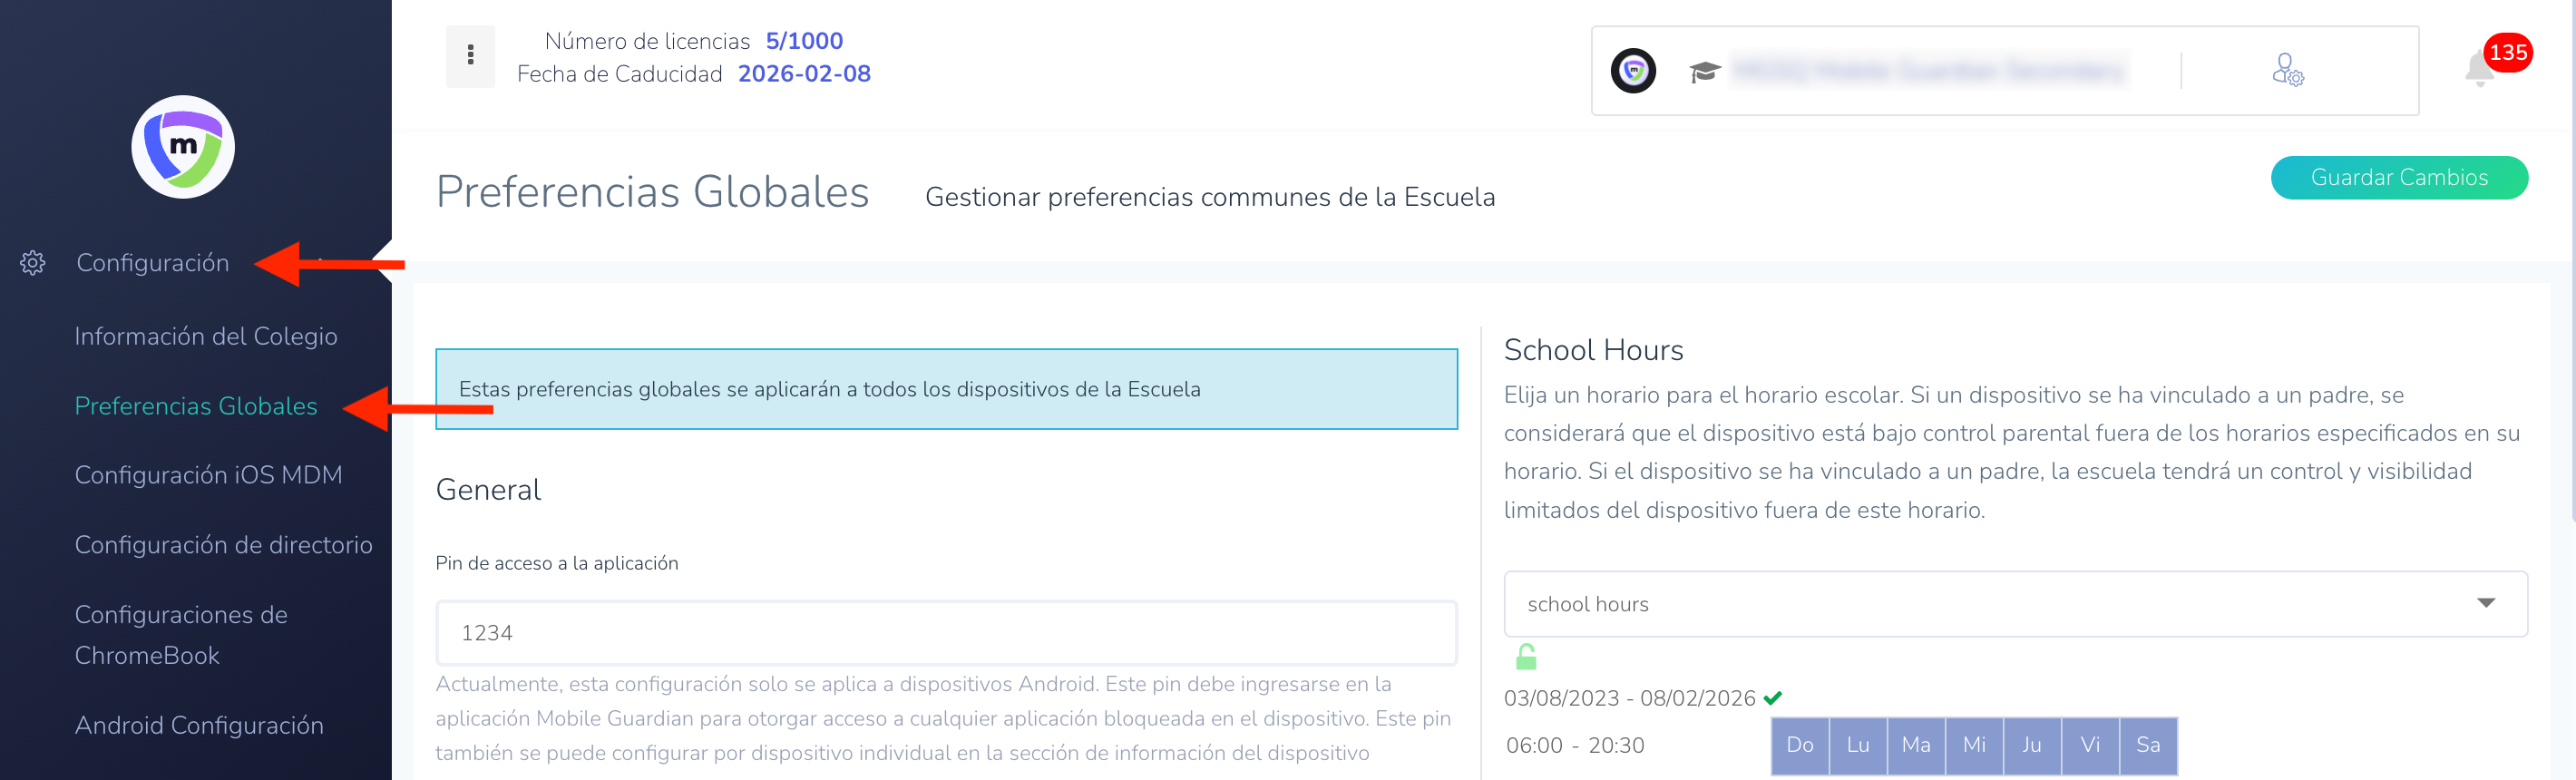This screenshot has height=780, width=2576.
Task: Click the Mobile Guardian logo in sidebar
Action: [183, 147]
